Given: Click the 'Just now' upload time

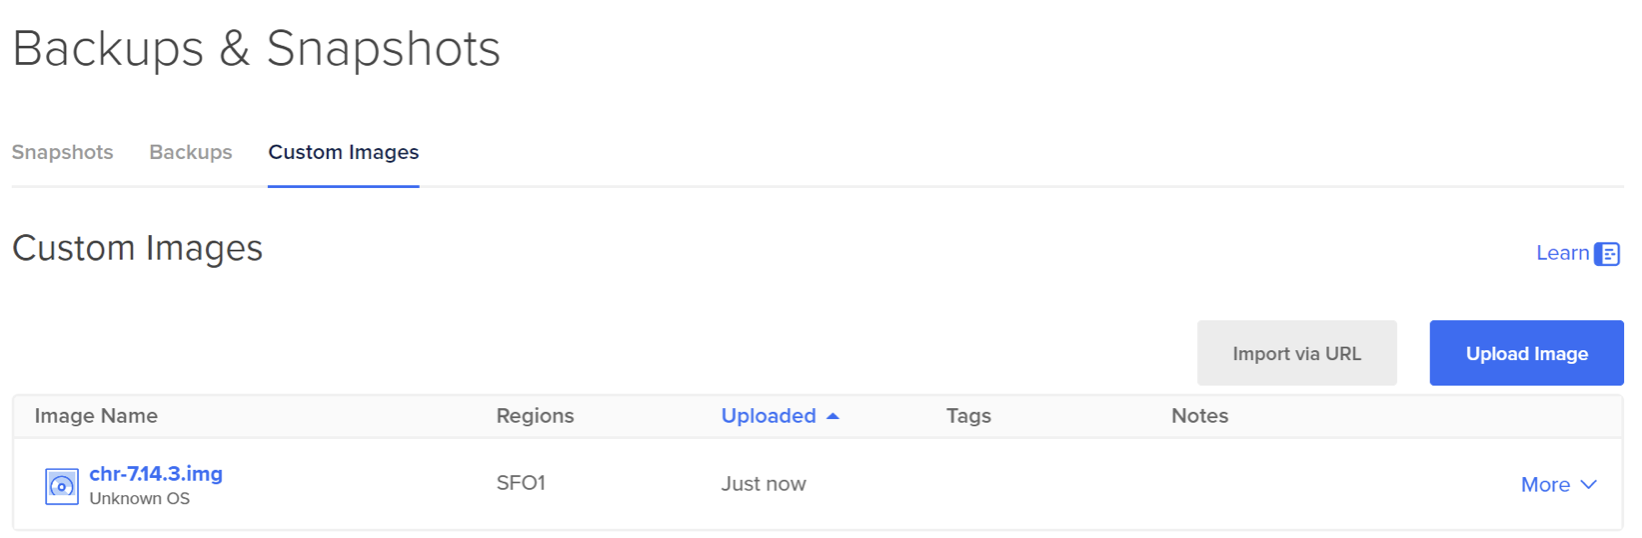Looking at the screenshot, I should coord(763,484).
